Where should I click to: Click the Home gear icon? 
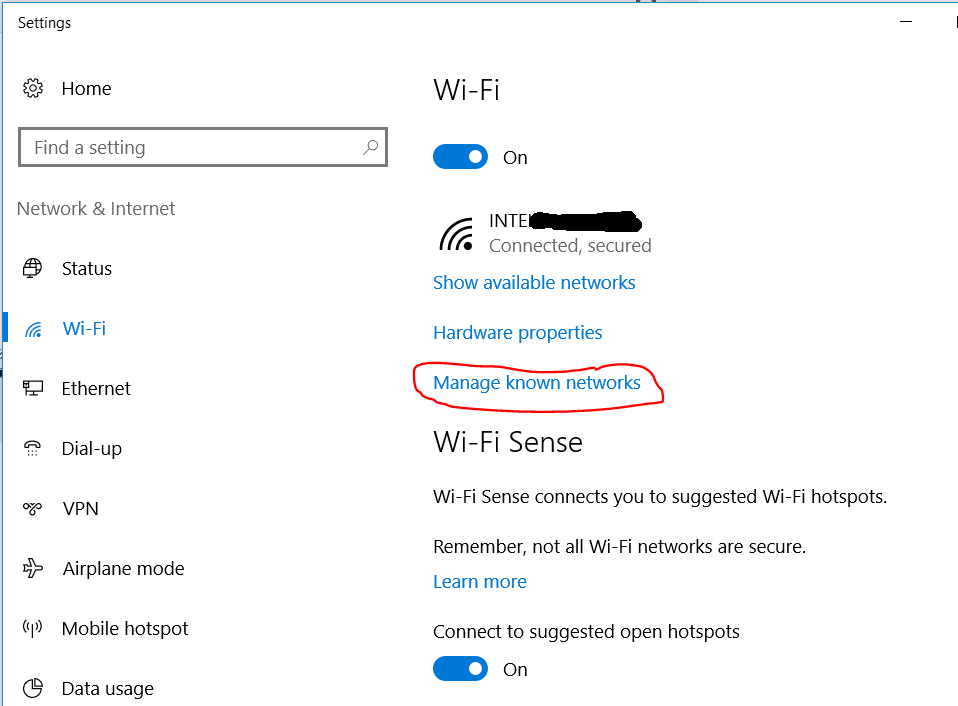[x=33, y=88]
